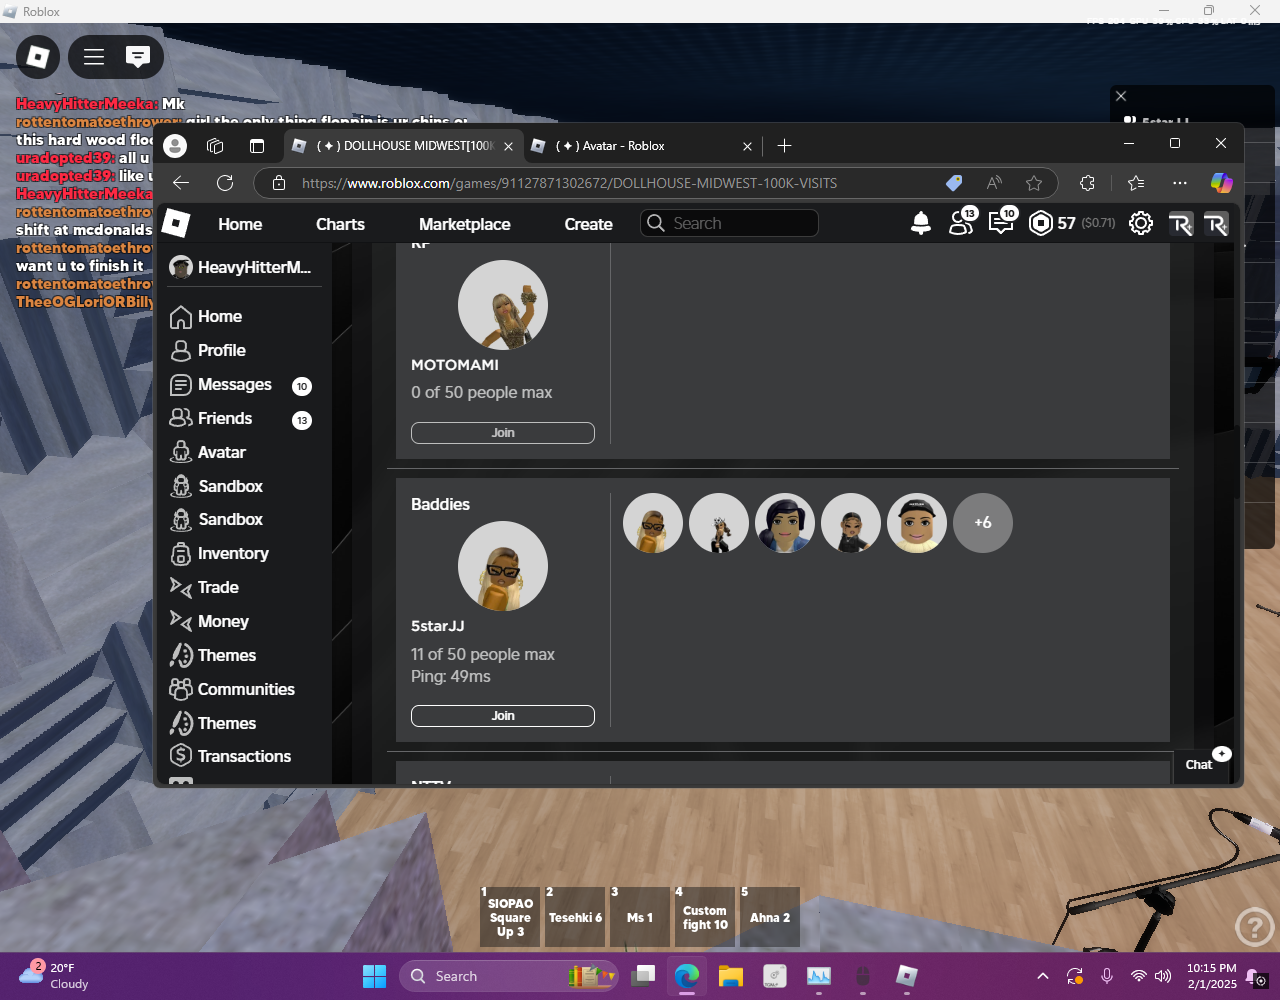The width and height of the screenshot is (1280, 1000).
Task: Open messages icon with 10 badge in navbar
Action: click(x=1002, y=222)
